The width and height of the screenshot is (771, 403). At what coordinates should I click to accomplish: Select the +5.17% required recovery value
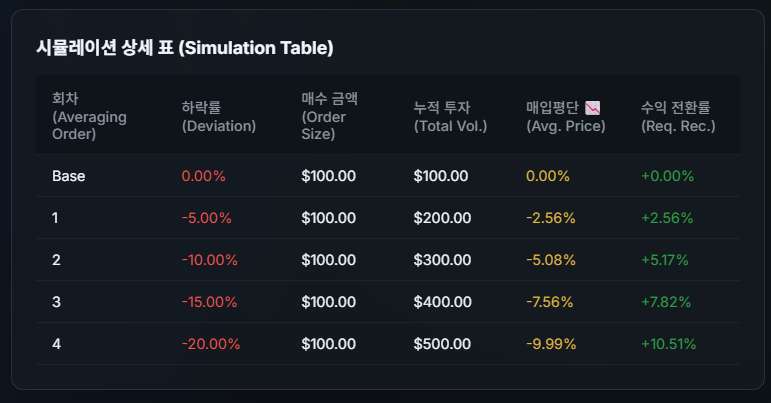coord(667,260)
